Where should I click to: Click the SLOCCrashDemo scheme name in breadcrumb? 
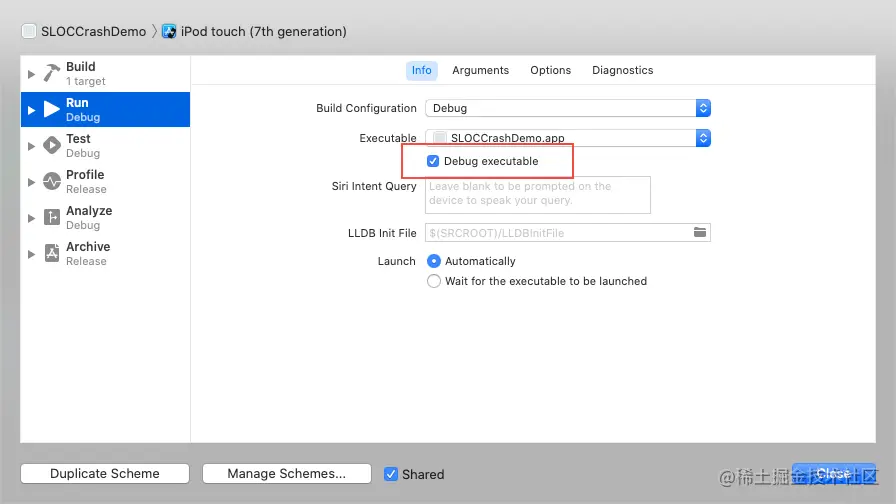[94, 31]
